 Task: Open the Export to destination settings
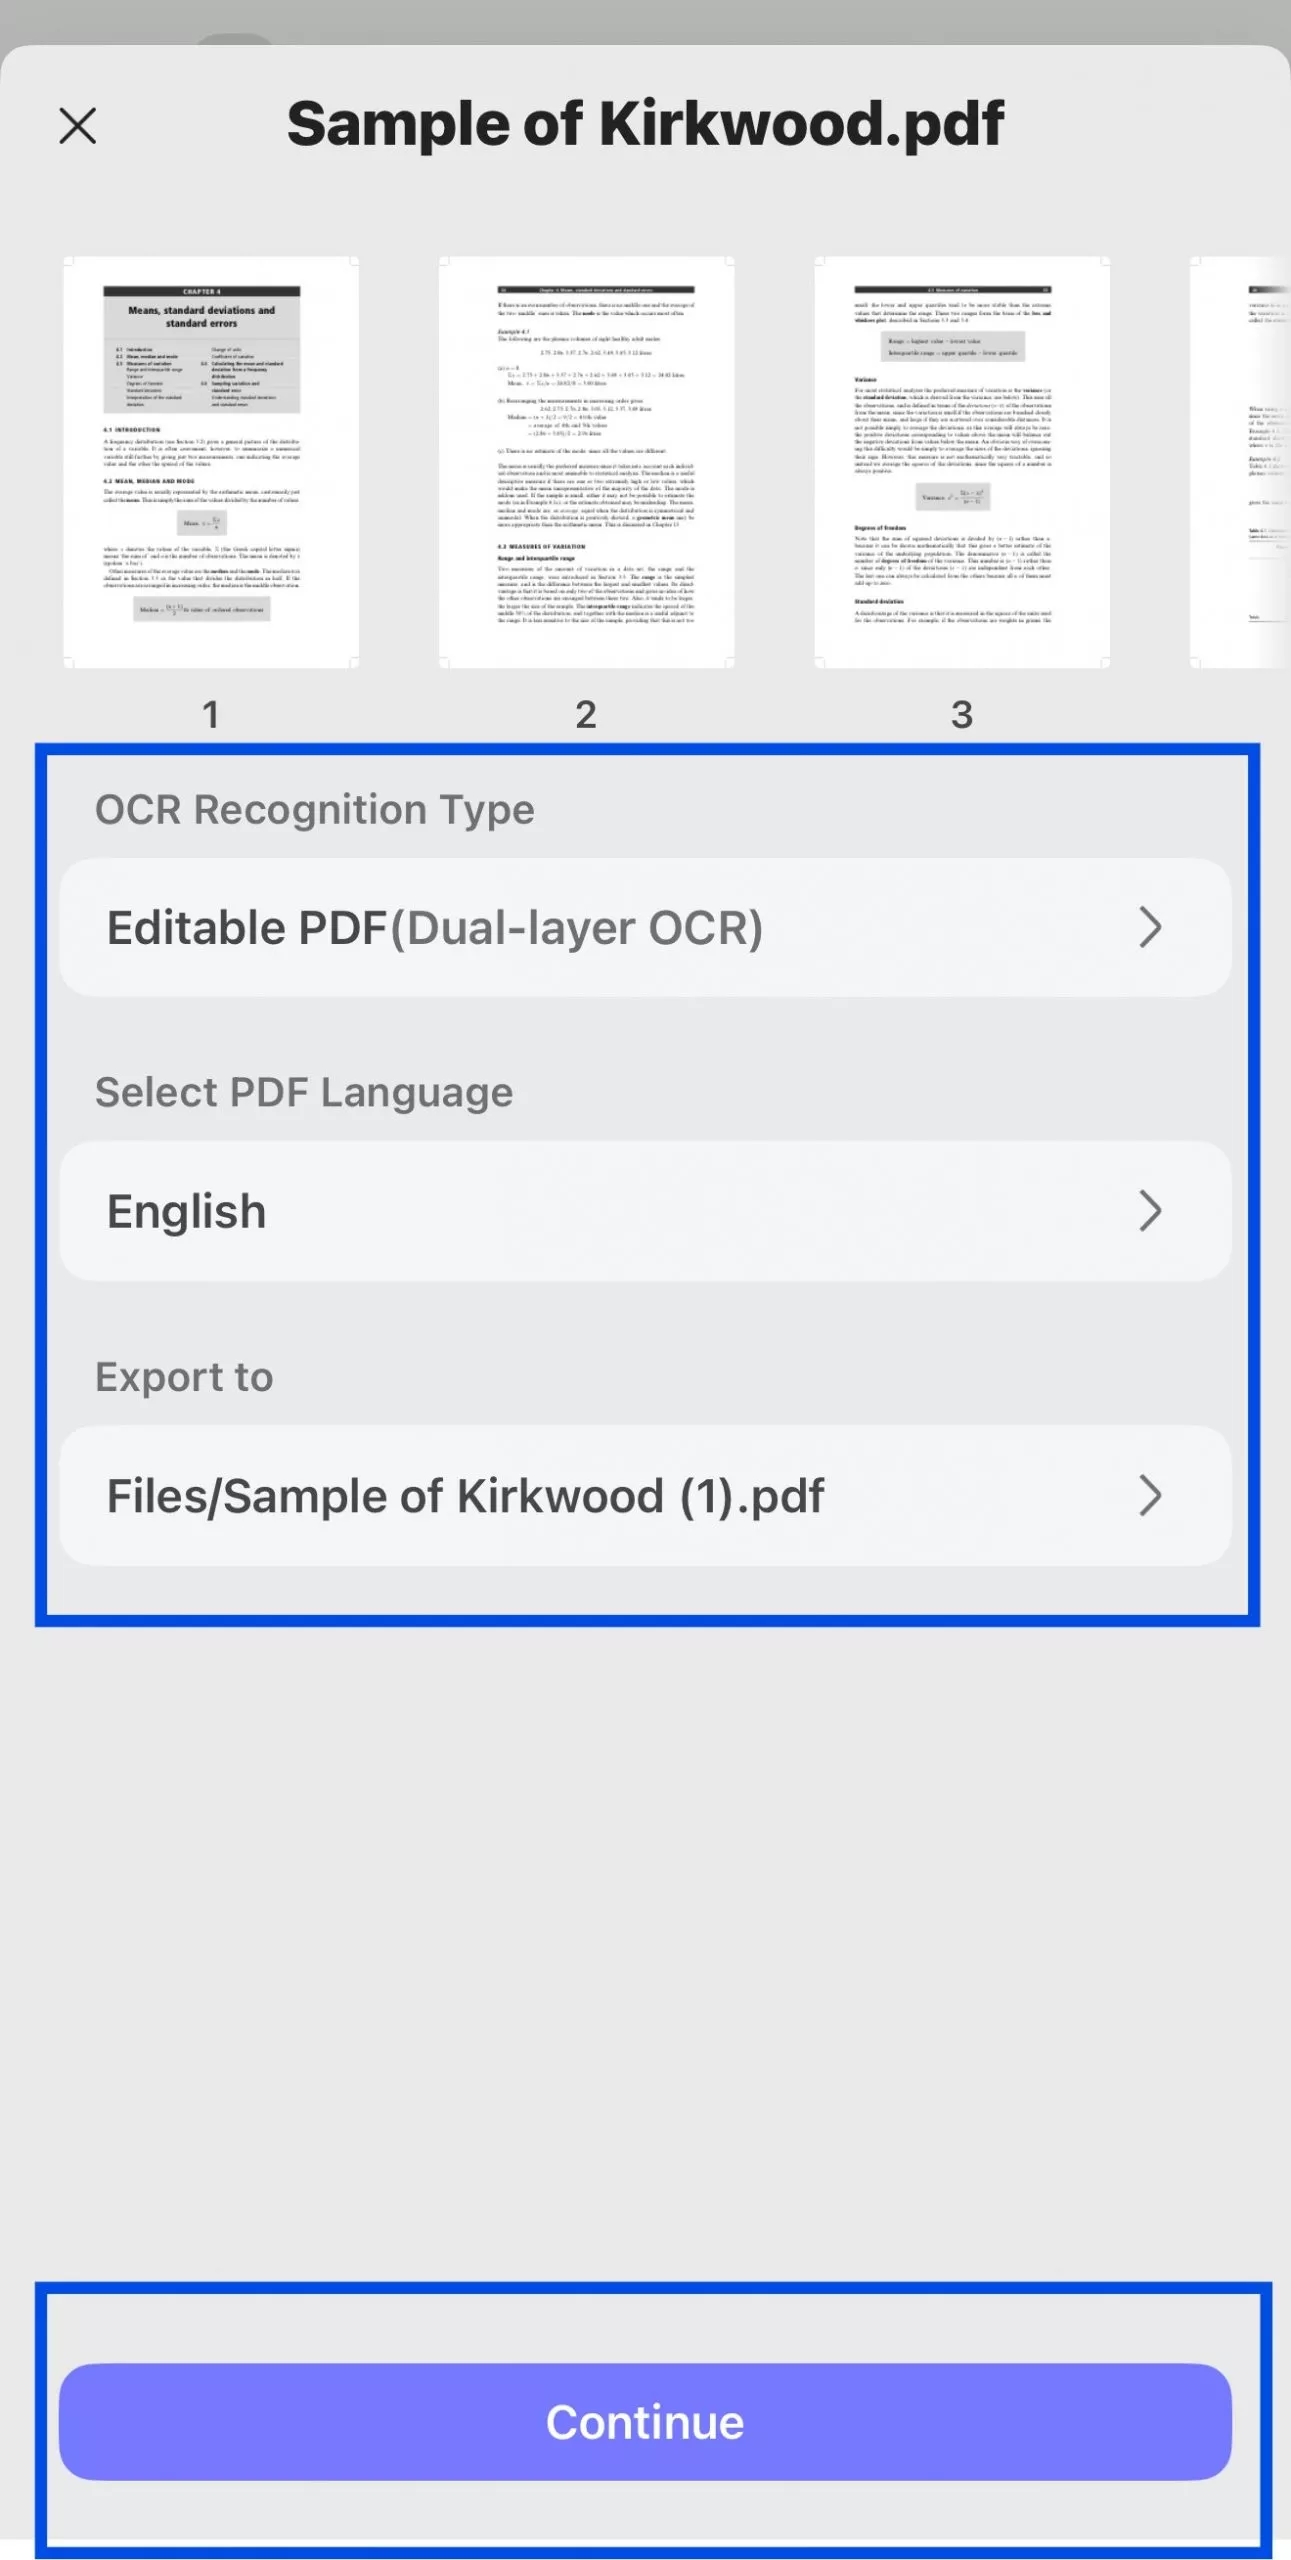coord(645,1496)
